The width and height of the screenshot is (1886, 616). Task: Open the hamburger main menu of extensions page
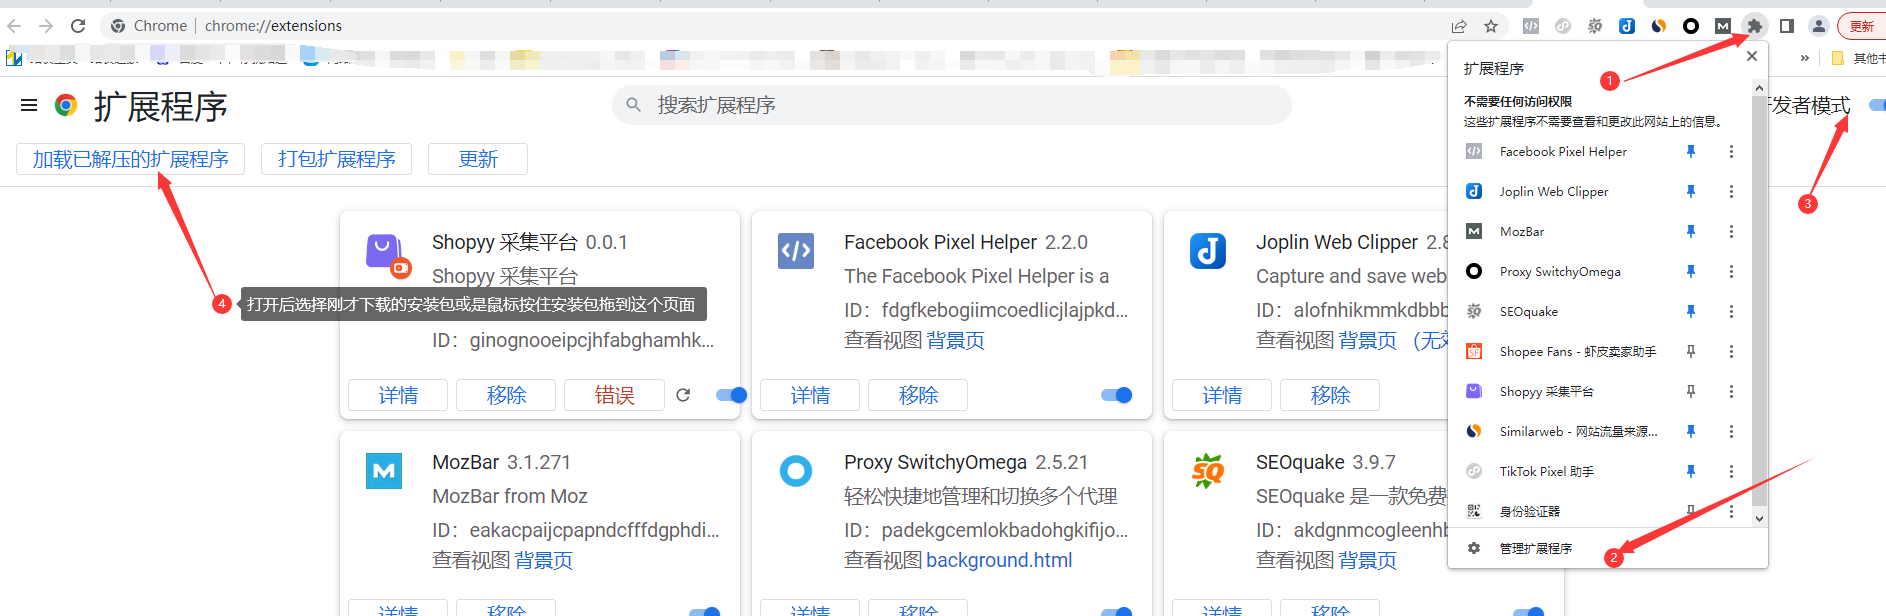[29, 105]
